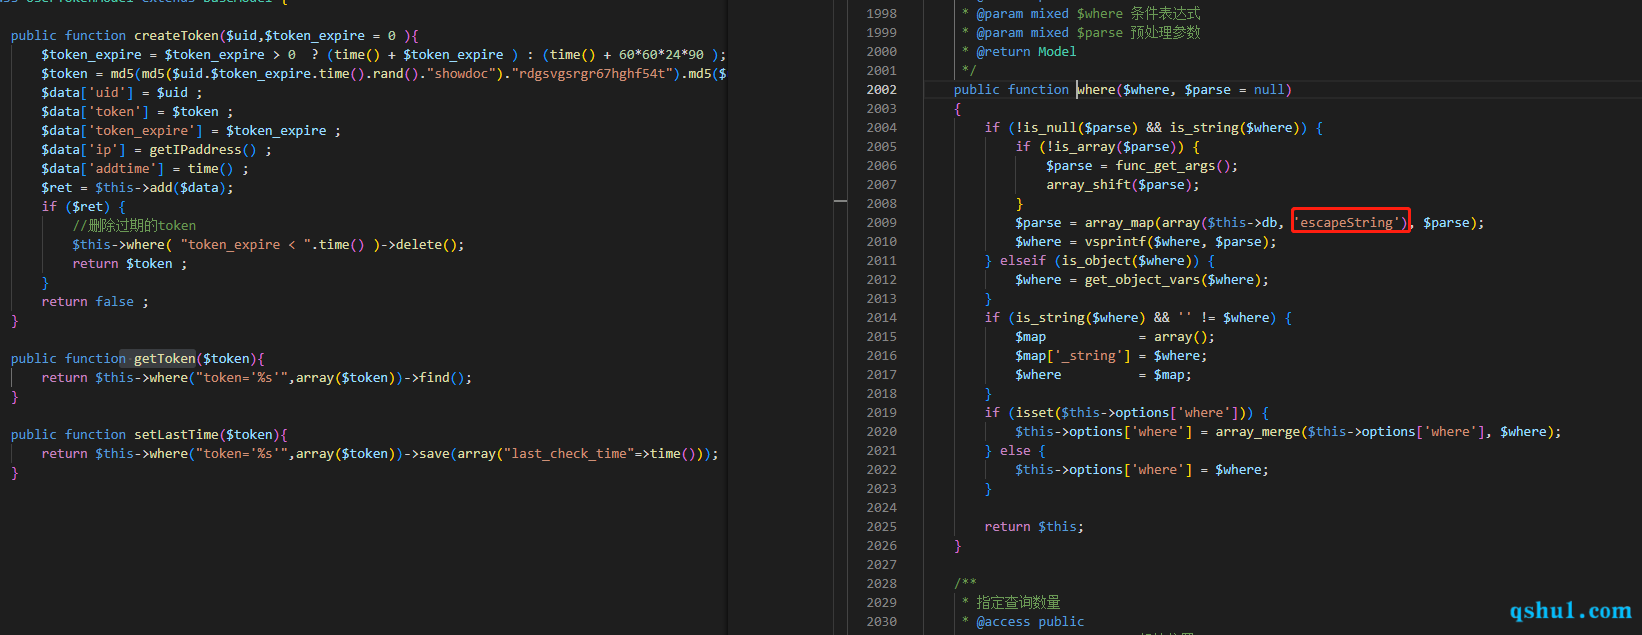
Task: Click line number 2014 in the gutter
Action: coord(881,317)
